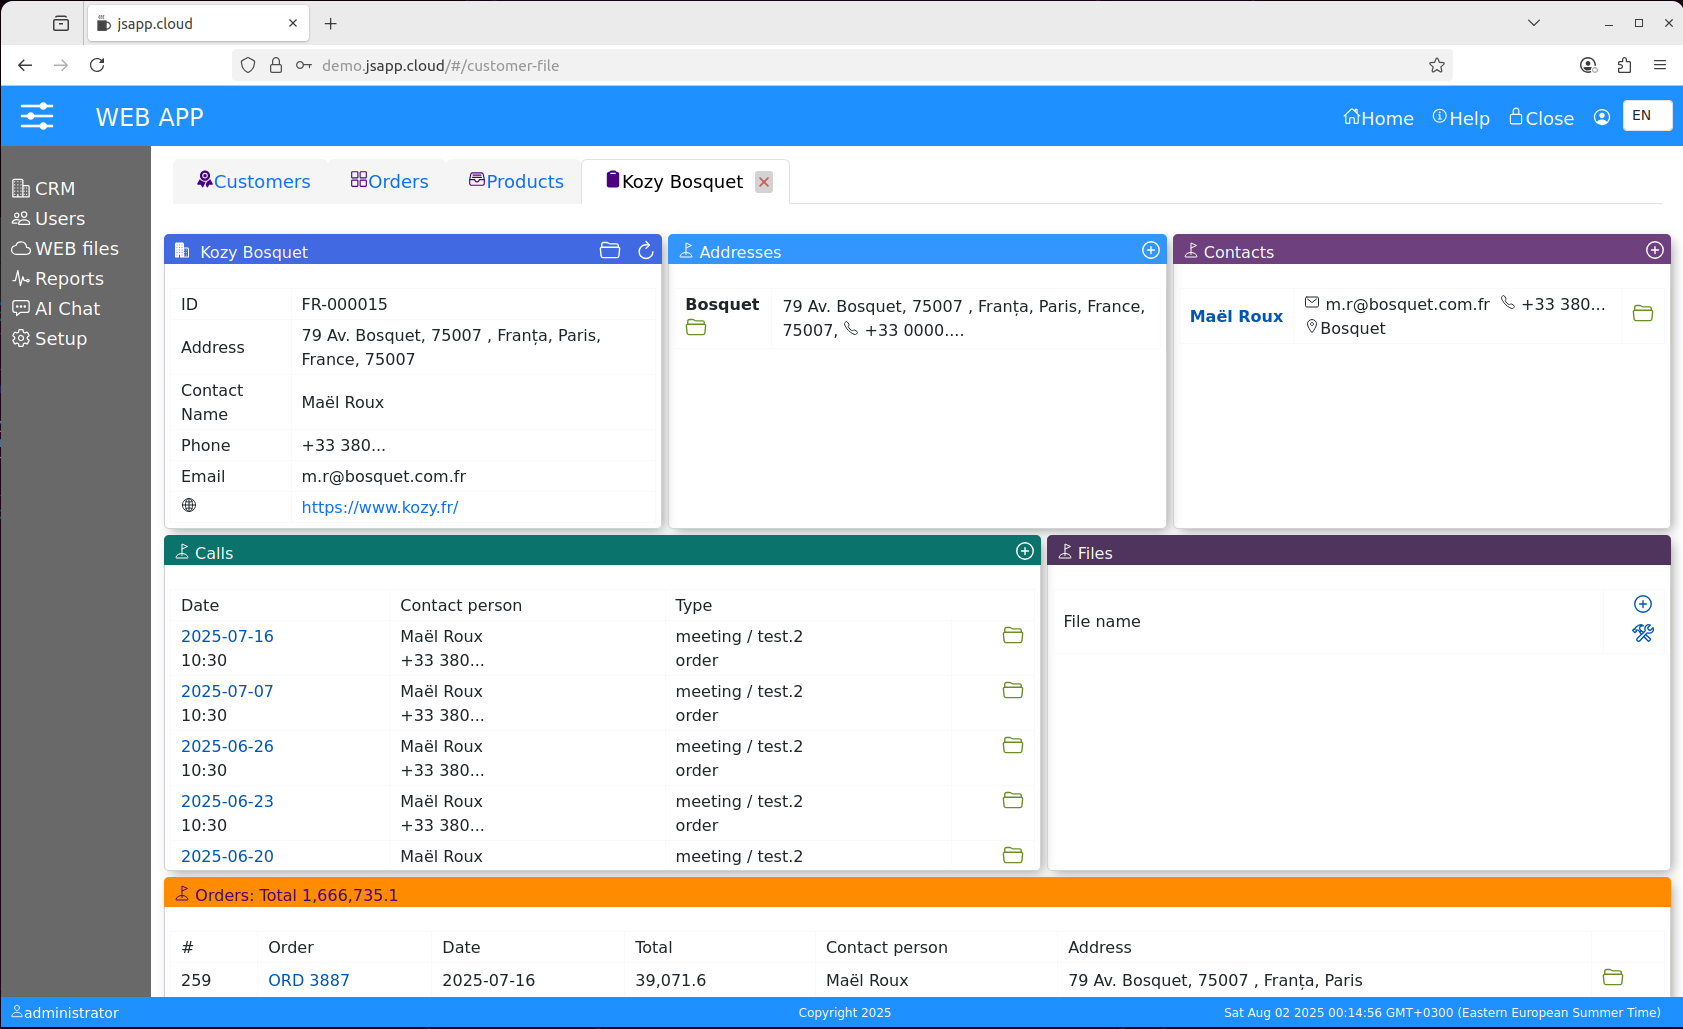Close the Kozy Bosquet tab
The width and height of the screenshot is (1683, 1029).
tap(764, 182)
